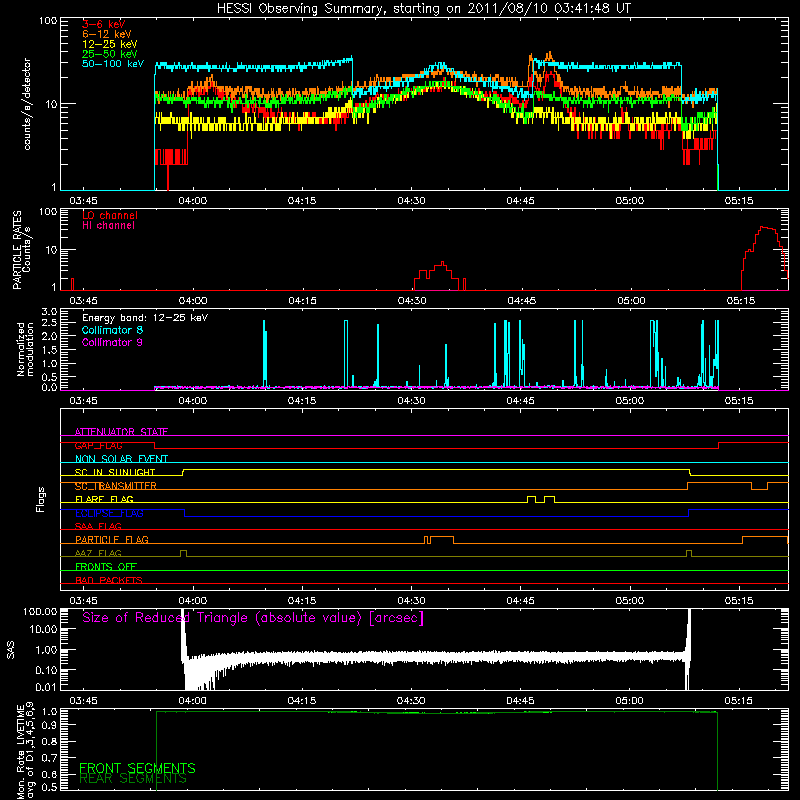The image size is (800, 800).
Task: Pick the cyan 50-100 keV legend label
Action: coord(113,64)
